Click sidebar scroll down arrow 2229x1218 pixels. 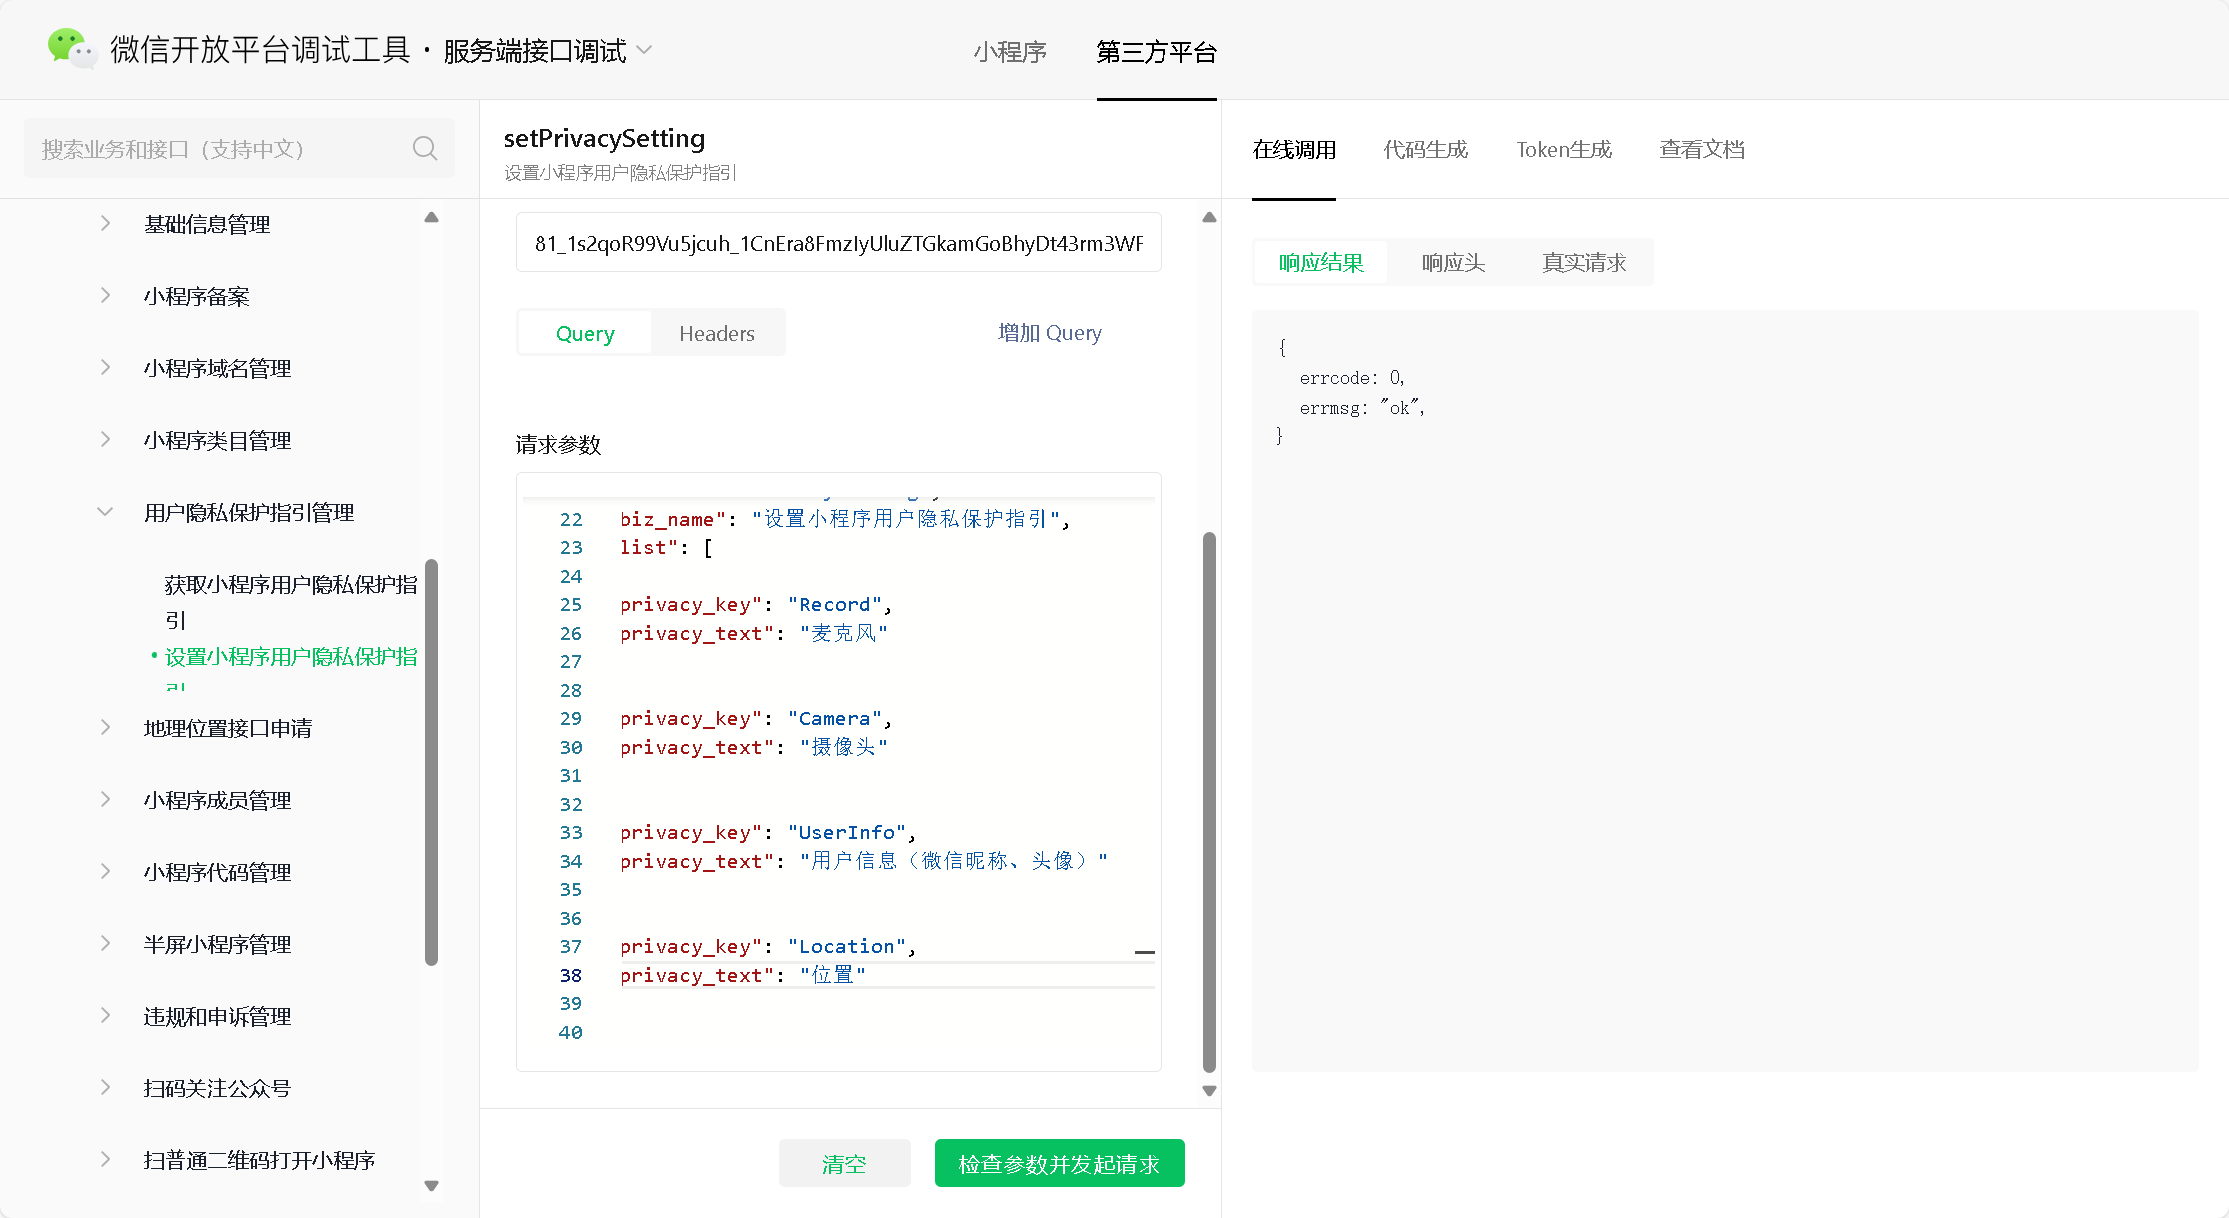(432, 1186)
